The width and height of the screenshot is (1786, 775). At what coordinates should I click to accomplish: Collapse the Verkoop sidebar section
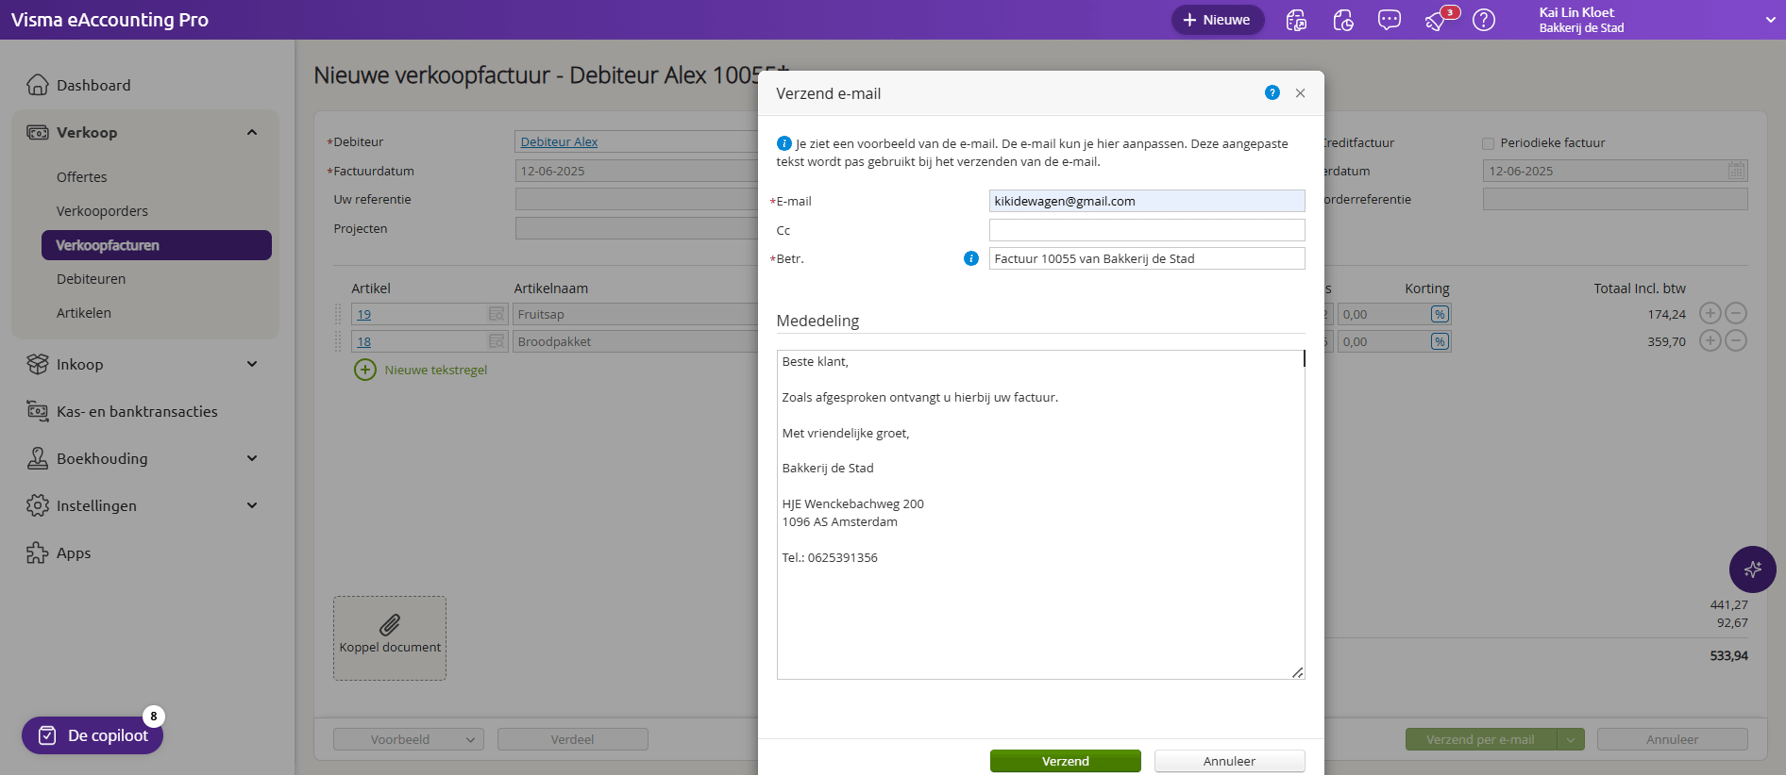tap(252, 133)
